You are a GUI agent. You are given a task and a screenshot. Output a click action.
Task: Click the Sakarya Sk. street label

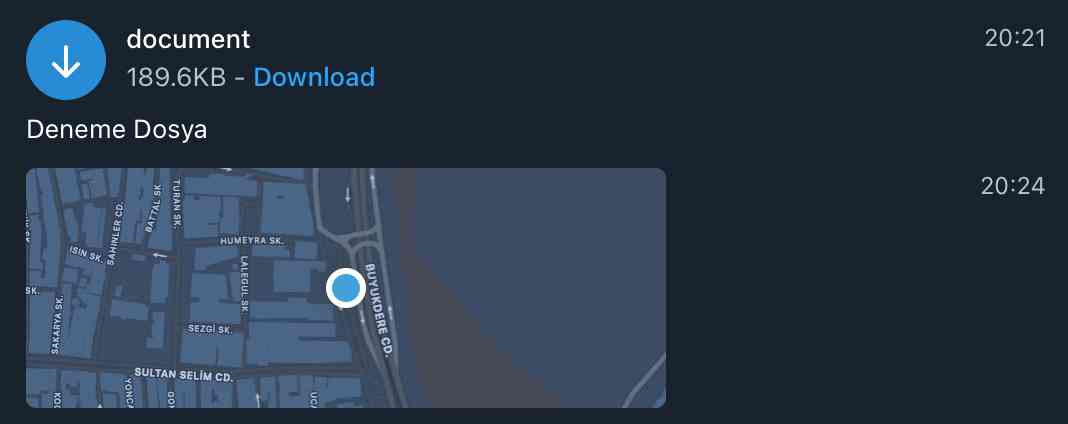pyautogui.click(x=57, y=324)
